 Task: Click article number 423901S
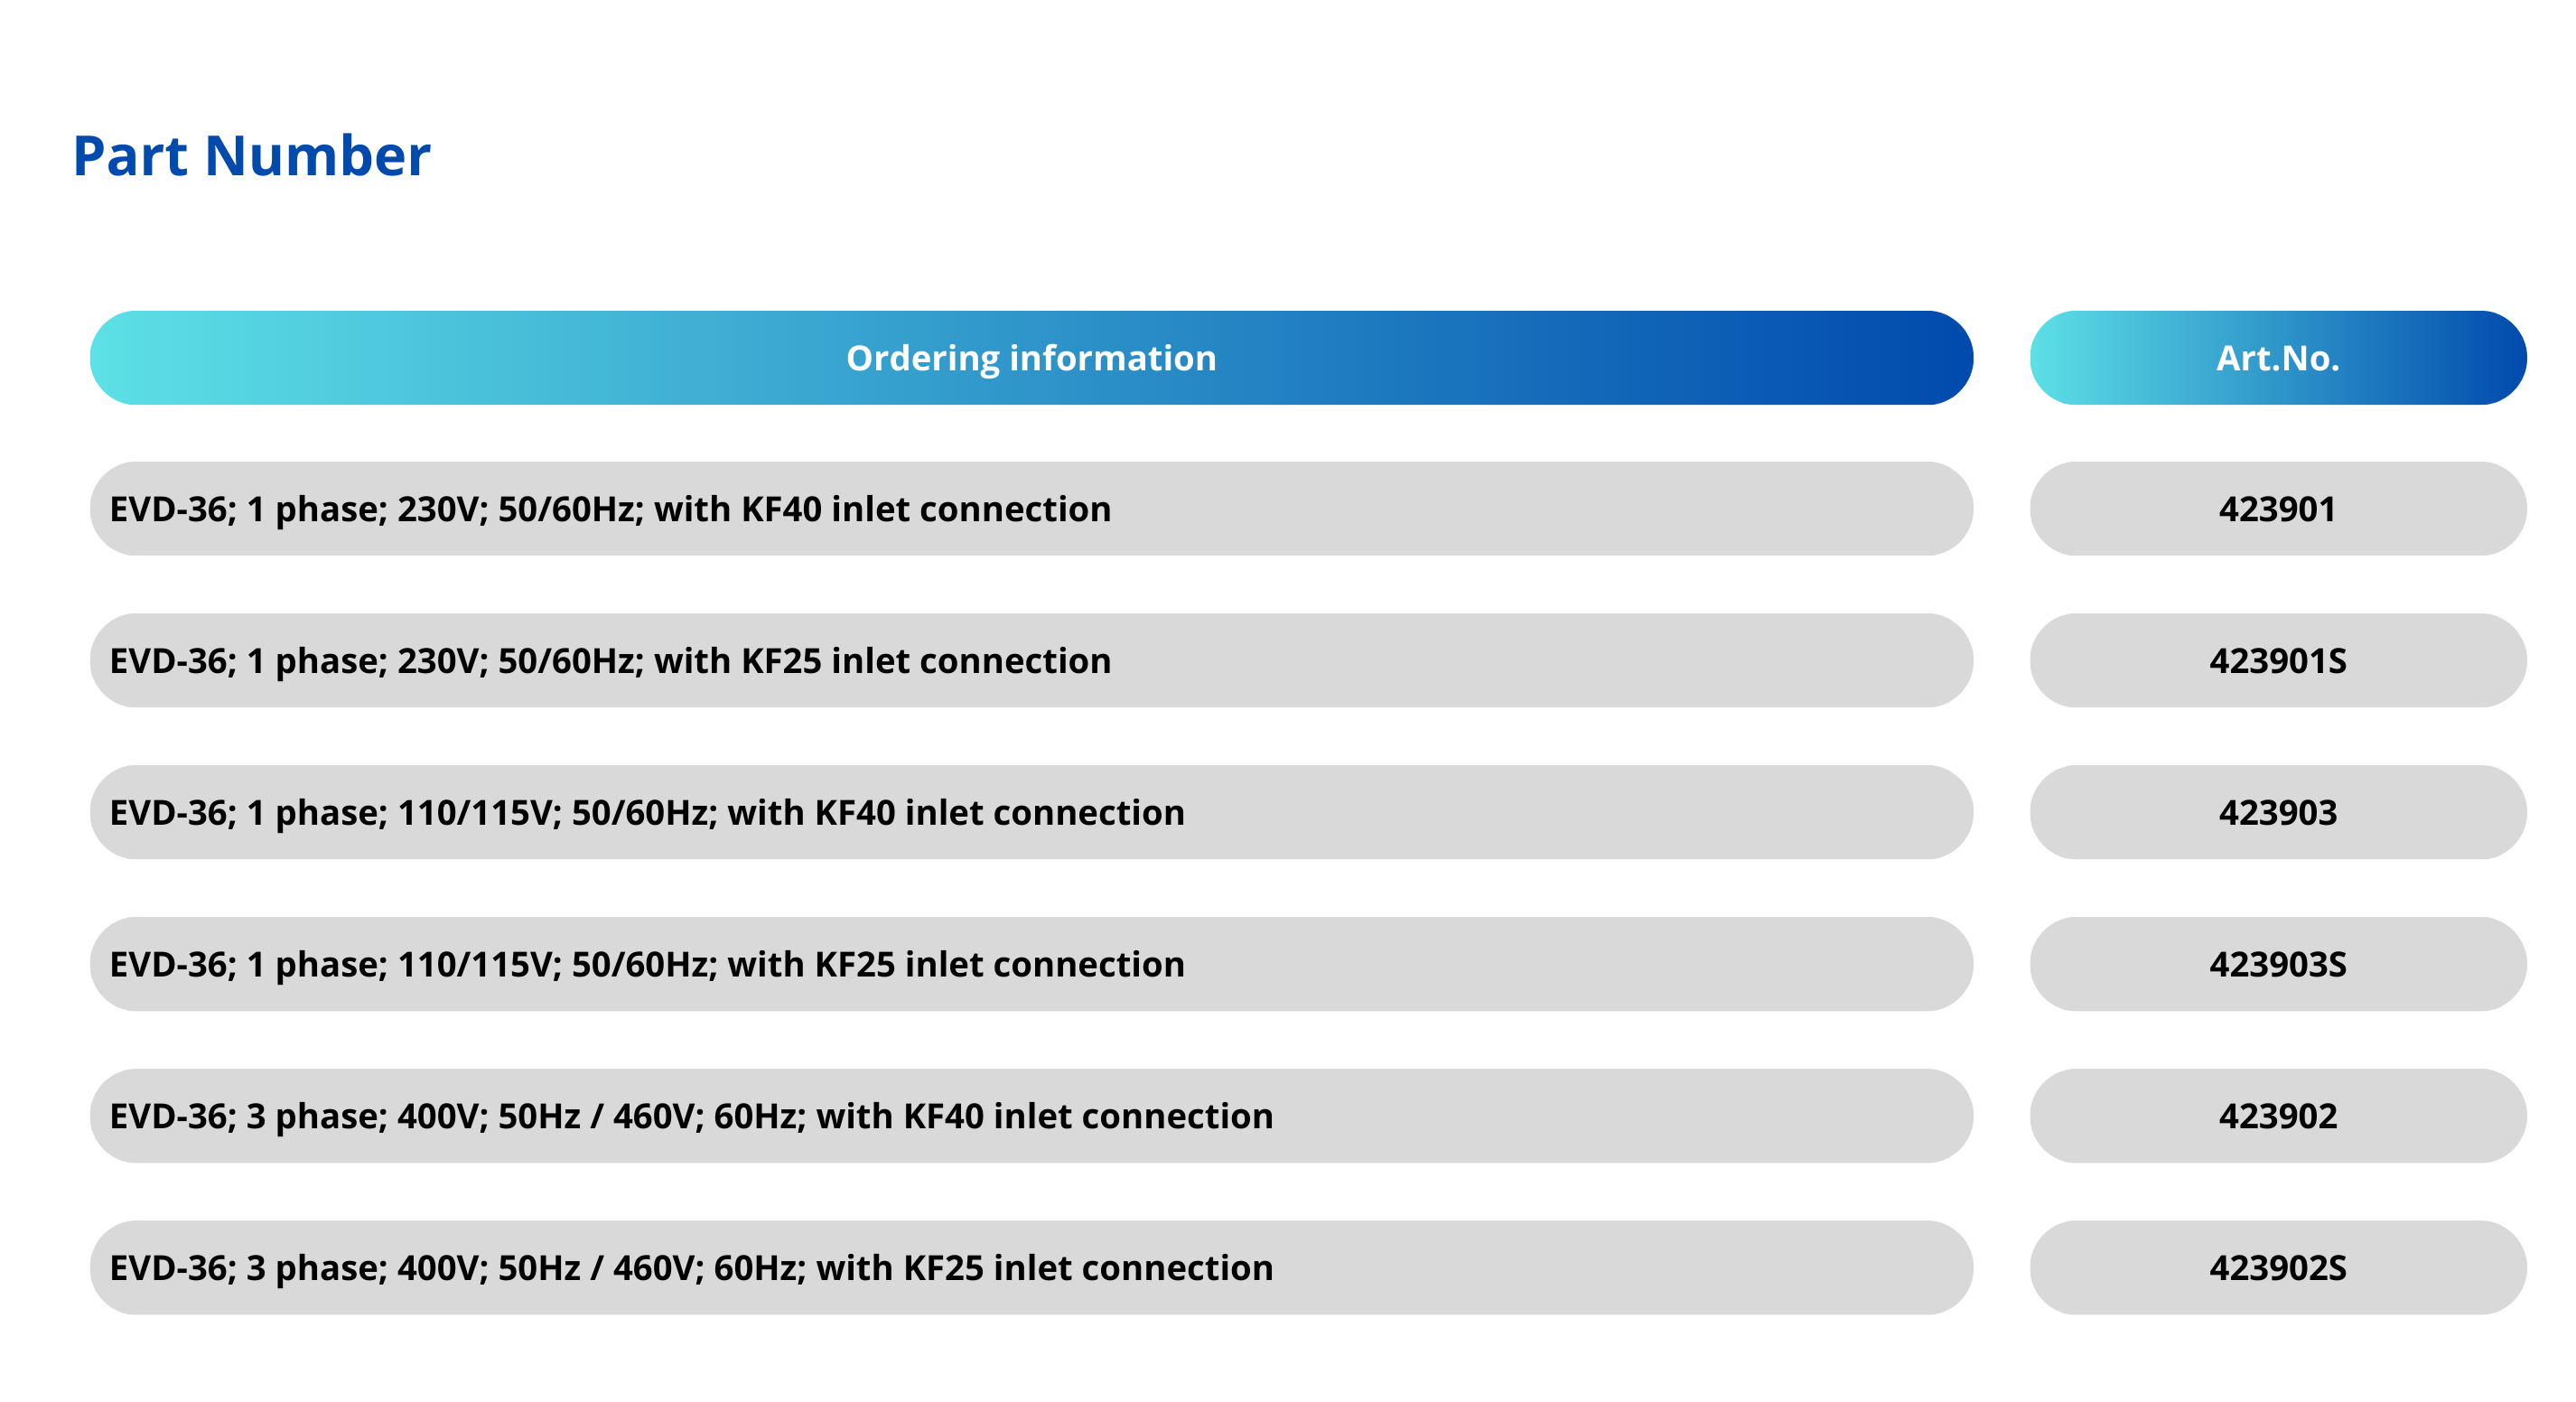point(2277,661)
